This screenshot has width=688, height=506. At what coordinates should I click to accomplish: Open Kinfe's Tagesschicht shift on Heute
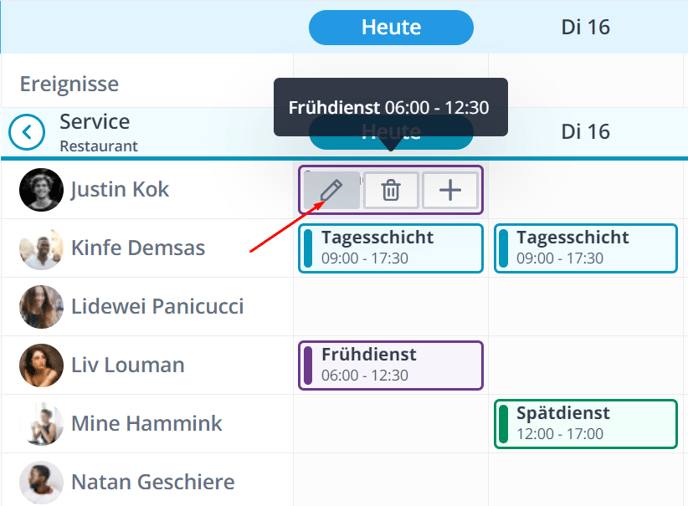pos(391,248)
